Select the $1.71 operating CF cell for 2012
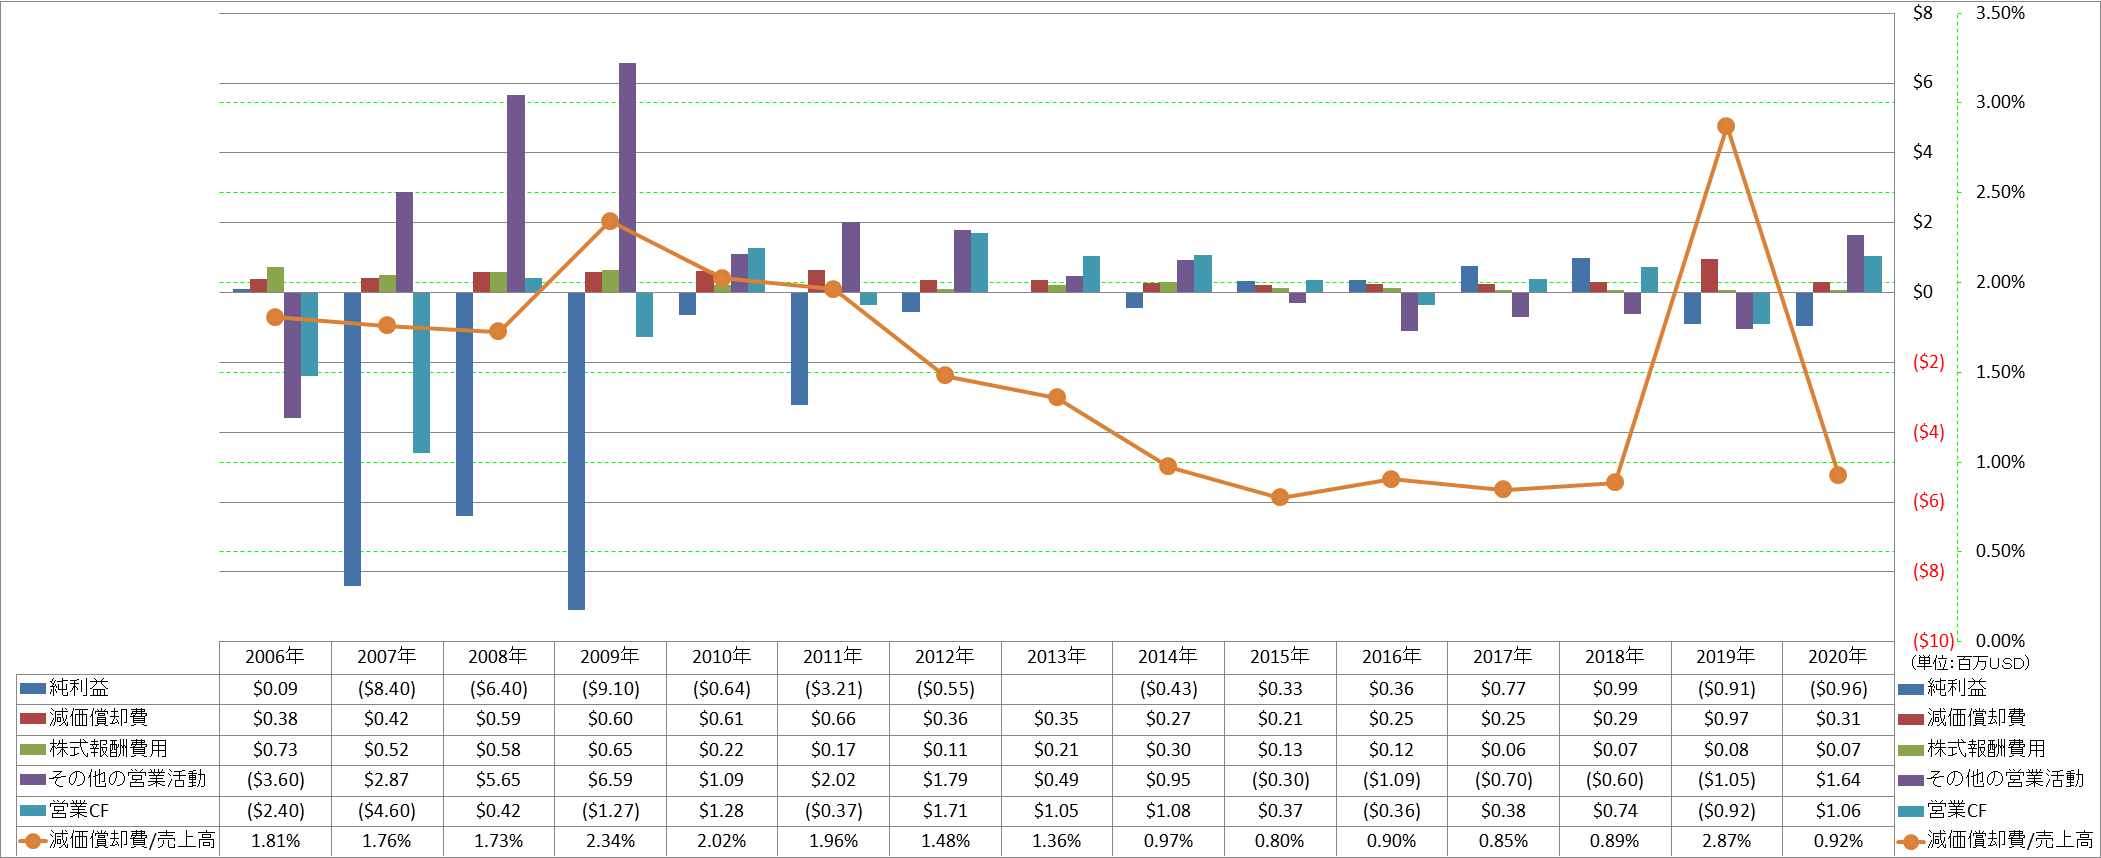The height and width of the screenshot is (858, 2101). (x=945, y=811)
